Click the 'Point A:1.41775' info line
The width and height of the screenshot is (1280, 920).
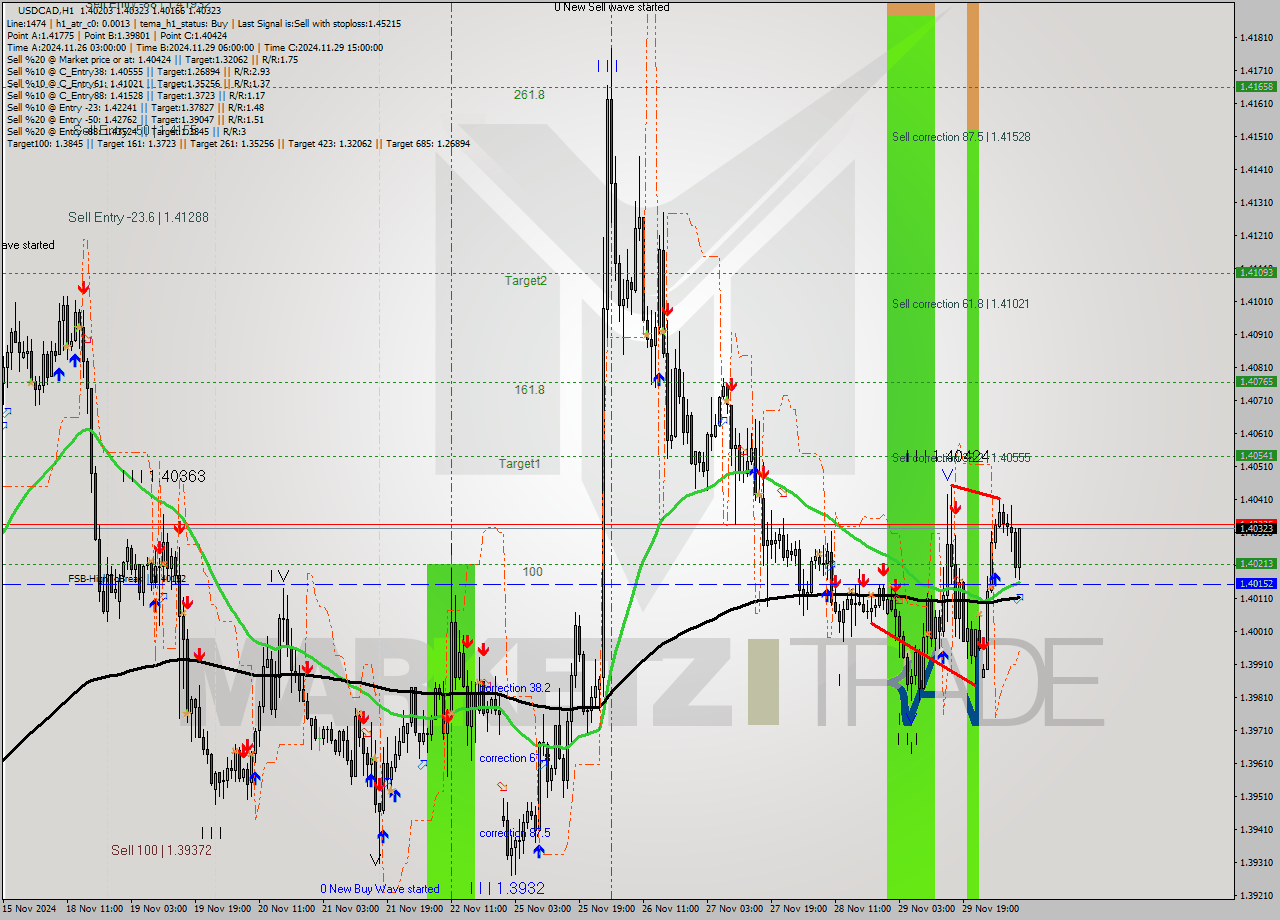[x=117, y=35]
